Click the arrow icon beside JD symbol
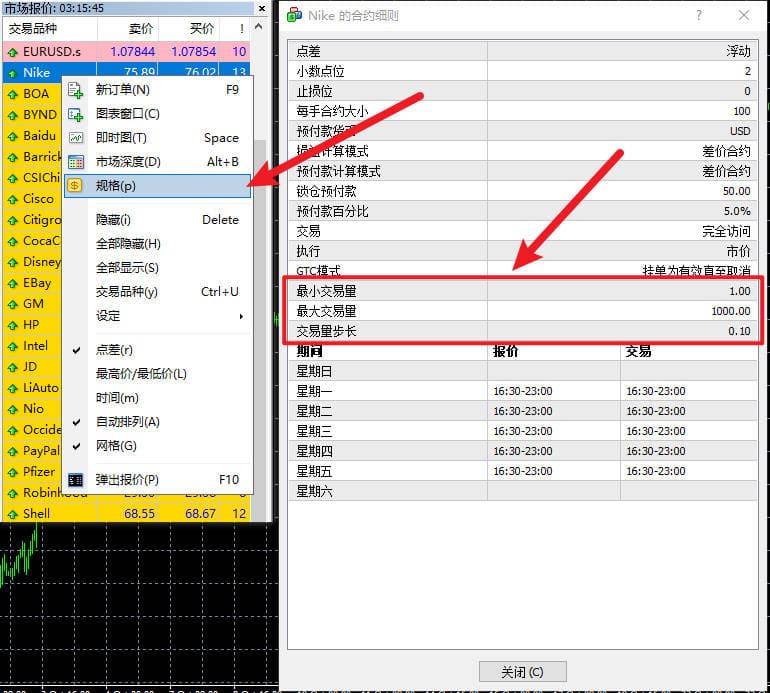 tap(13, 367)
